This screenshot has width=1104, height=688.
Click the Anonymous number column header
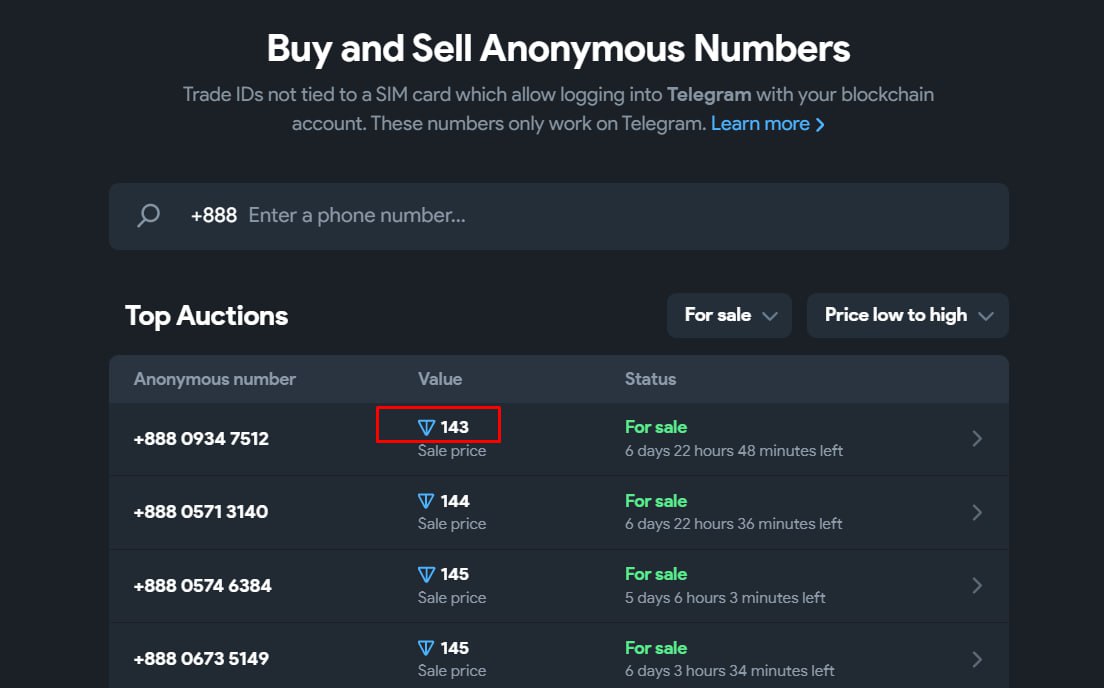[x=215, y=379]
